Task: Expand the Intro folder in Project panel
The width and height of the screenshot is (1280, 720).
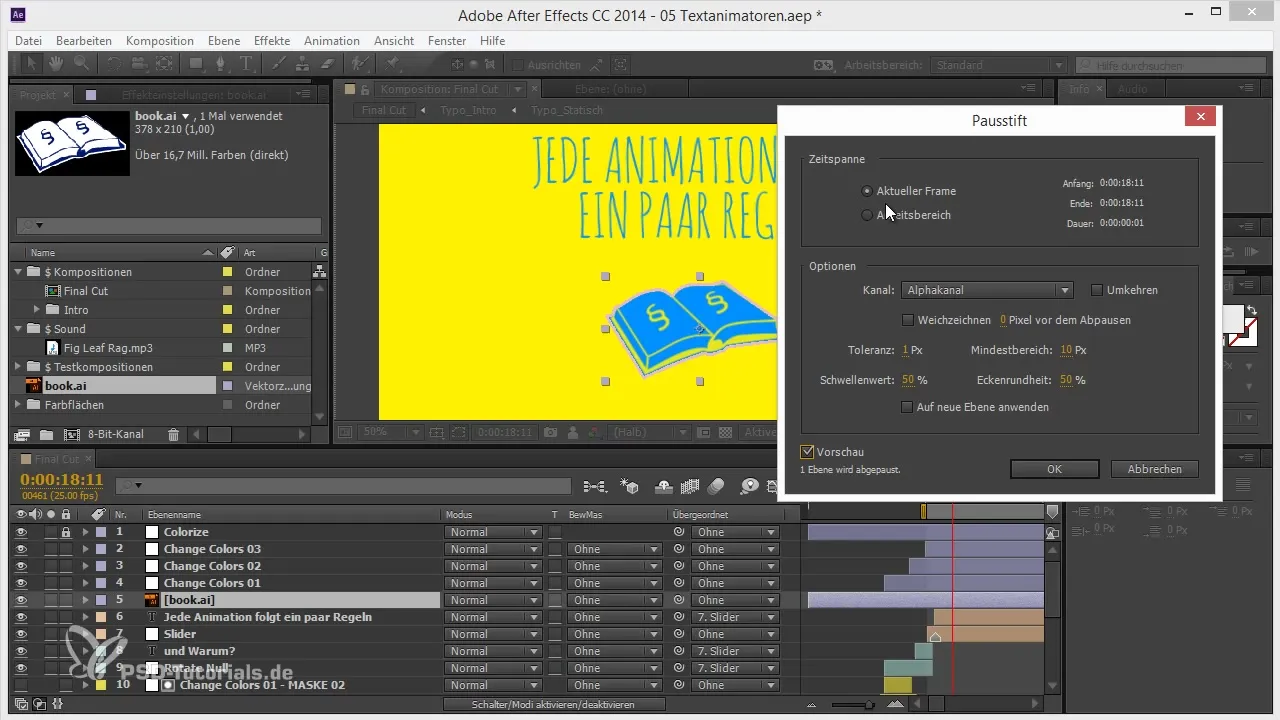Action: pos(38,310)
